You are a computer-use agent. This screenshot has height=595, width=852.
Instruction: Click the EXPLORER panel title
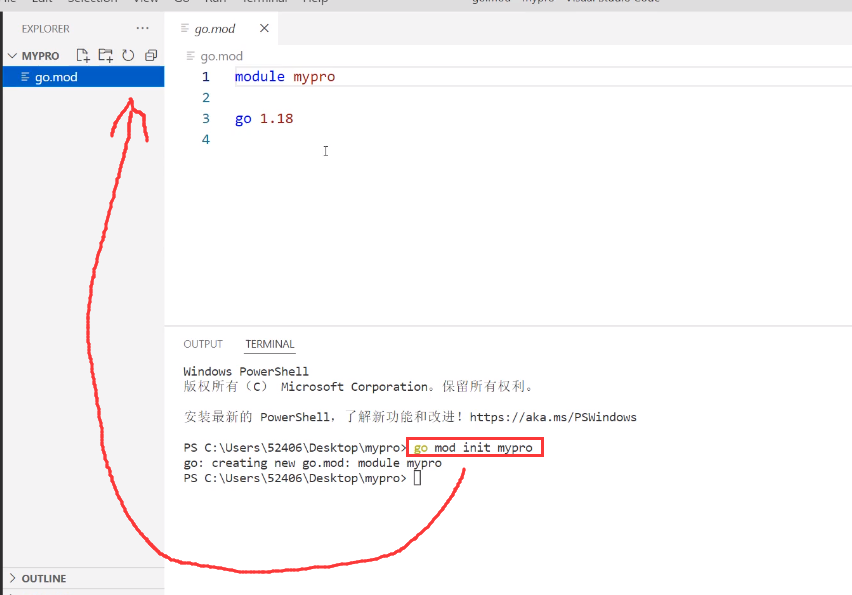[46, 29]
